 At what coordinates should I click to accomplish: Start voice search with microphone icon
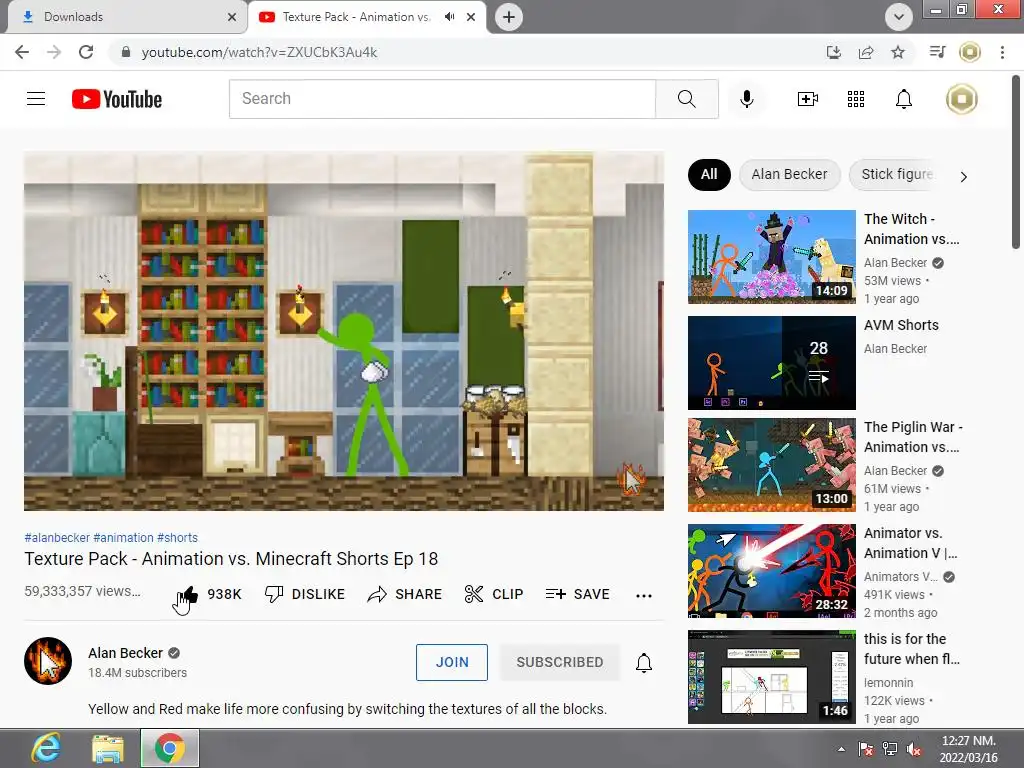[x=746, y=99]
